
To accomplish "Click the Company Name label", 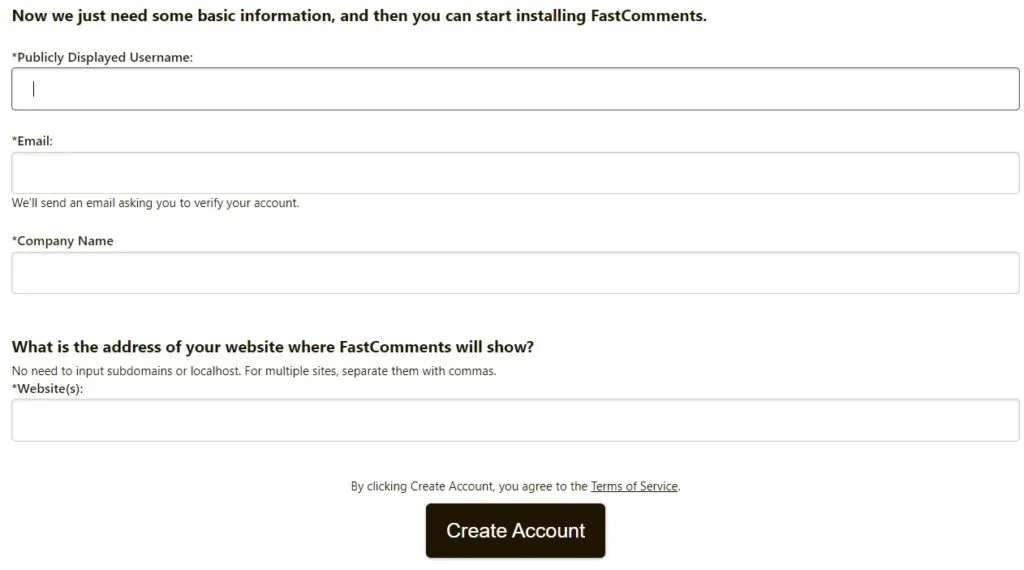I will pyautogui.click(x=65, y=241).
